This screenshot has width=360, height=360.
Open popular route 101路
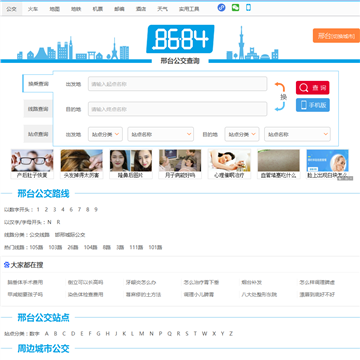[x=155, y=247]
